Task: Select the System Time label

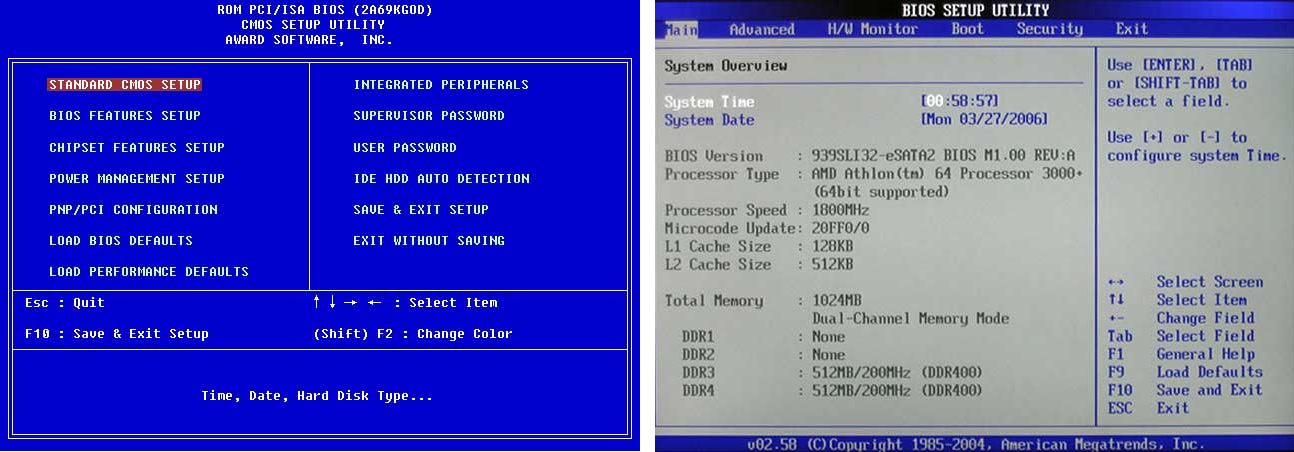Action: 709,102
